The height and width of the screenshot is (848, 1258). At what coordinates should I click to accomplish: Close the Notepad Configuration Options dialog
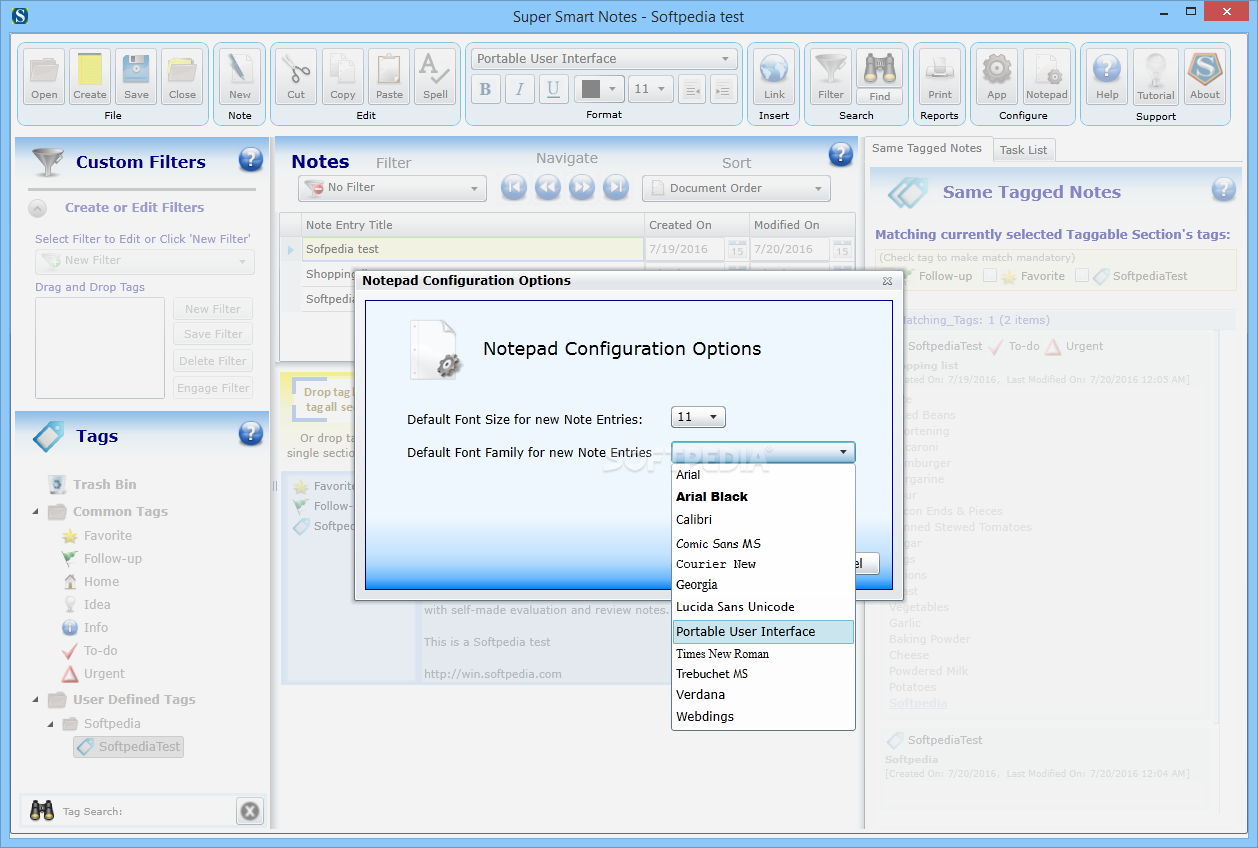point(886,281)
